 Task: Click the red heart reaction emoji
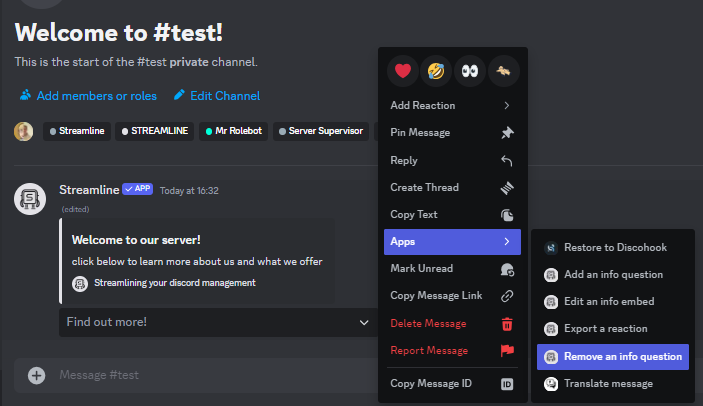pos(403,71)
